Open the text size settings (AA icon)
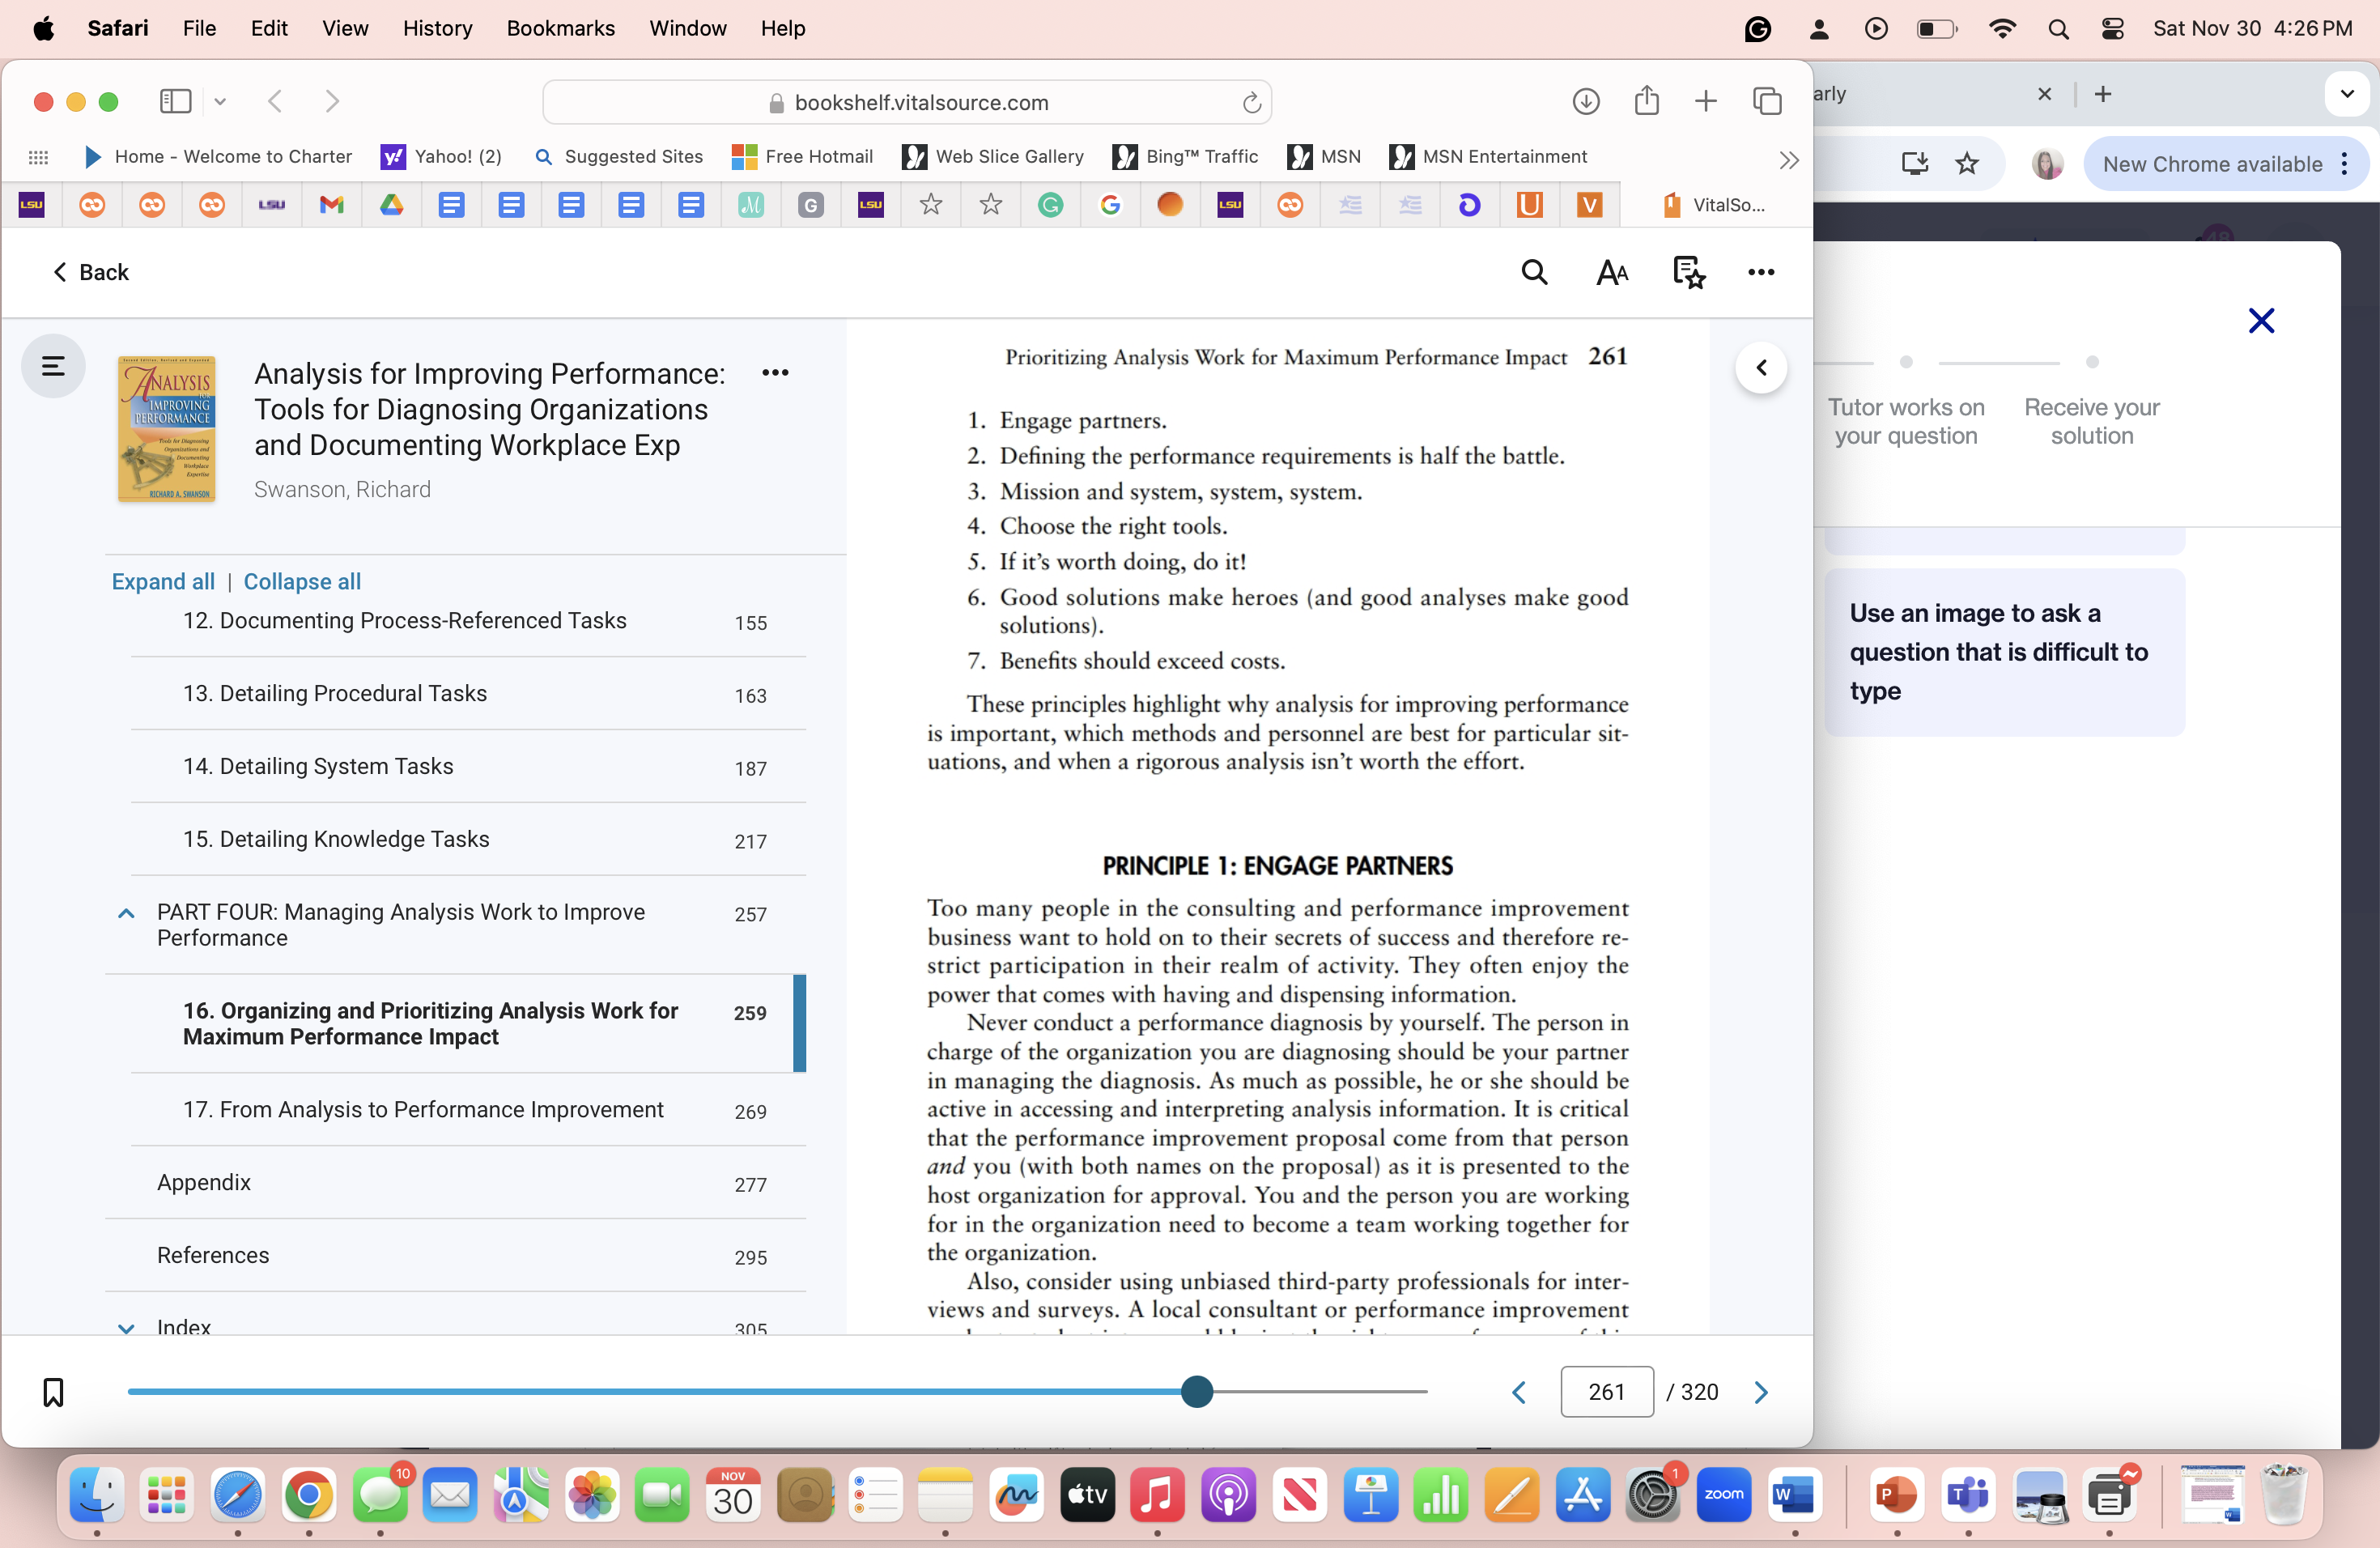This screenshot has height=1548, width=2380. pos(1611,272)
